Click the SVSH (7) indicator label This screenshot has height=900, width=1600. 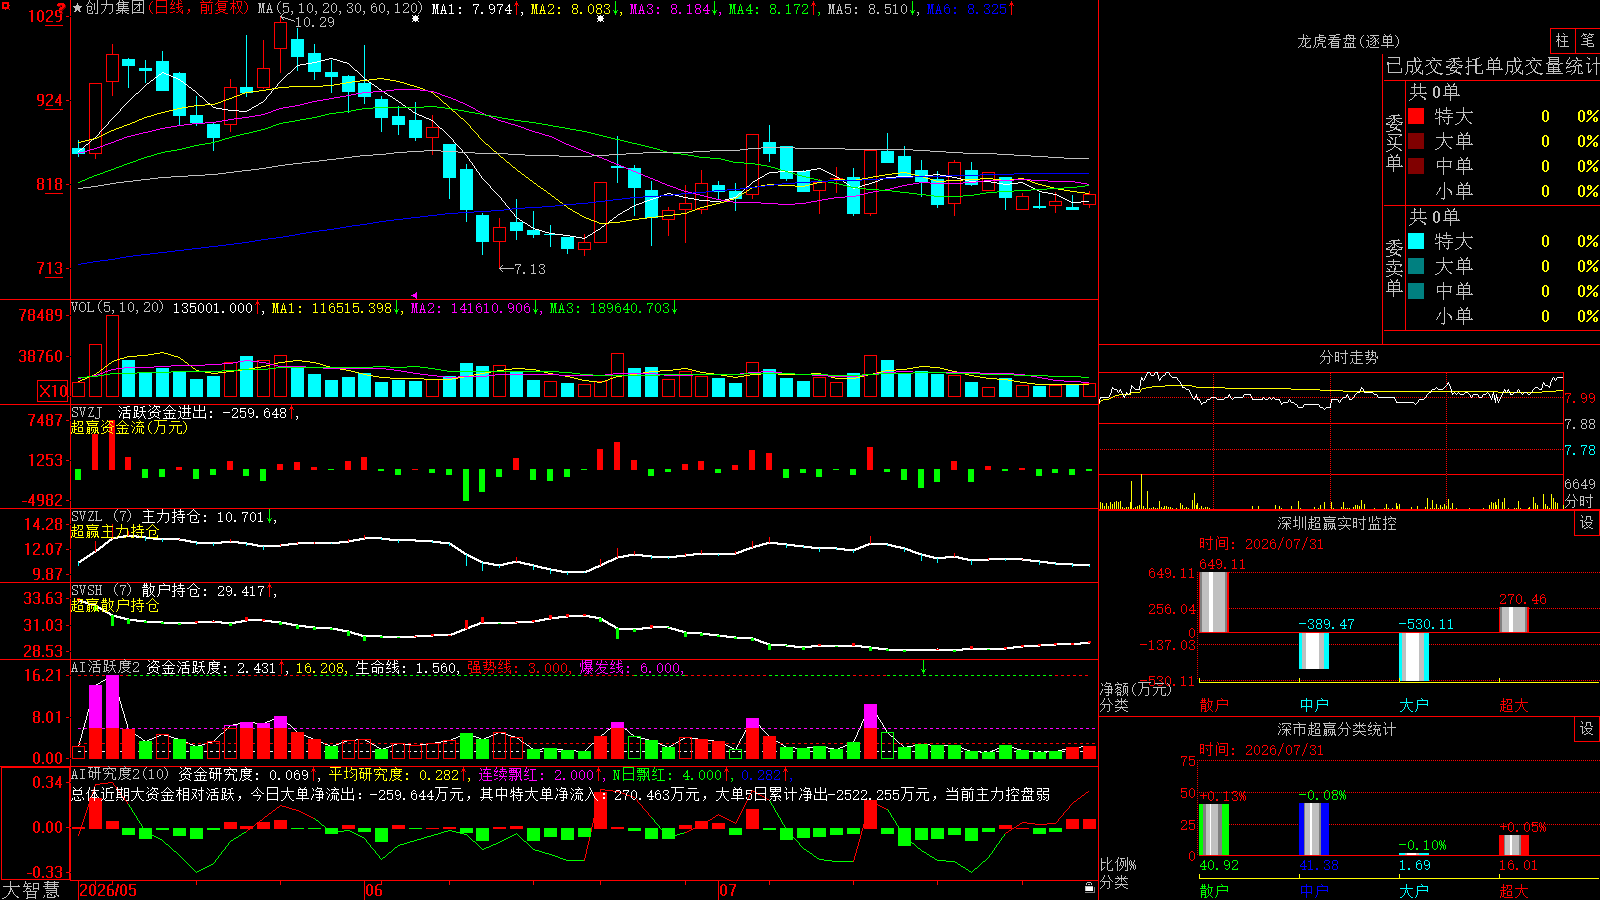click(101, 591)
